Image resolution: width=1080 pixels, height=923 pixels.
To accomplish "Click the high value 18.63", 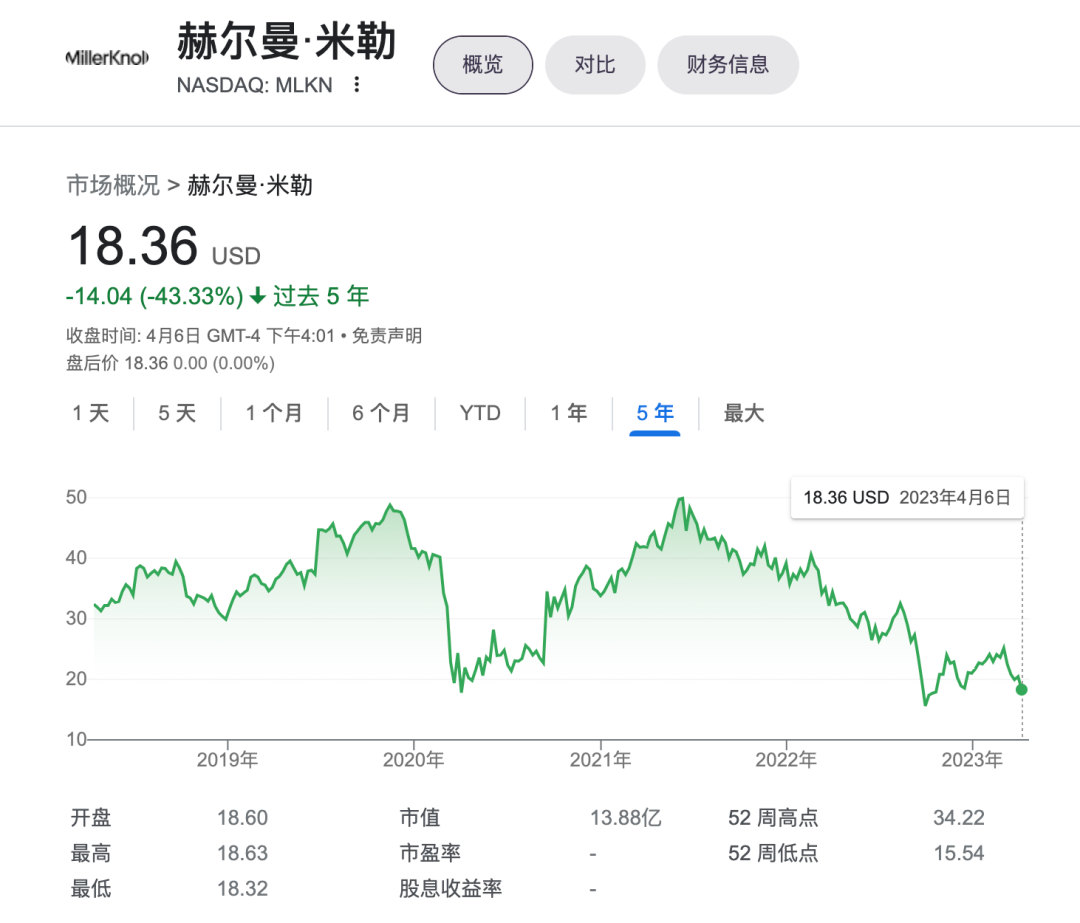I will pos(242,853).
